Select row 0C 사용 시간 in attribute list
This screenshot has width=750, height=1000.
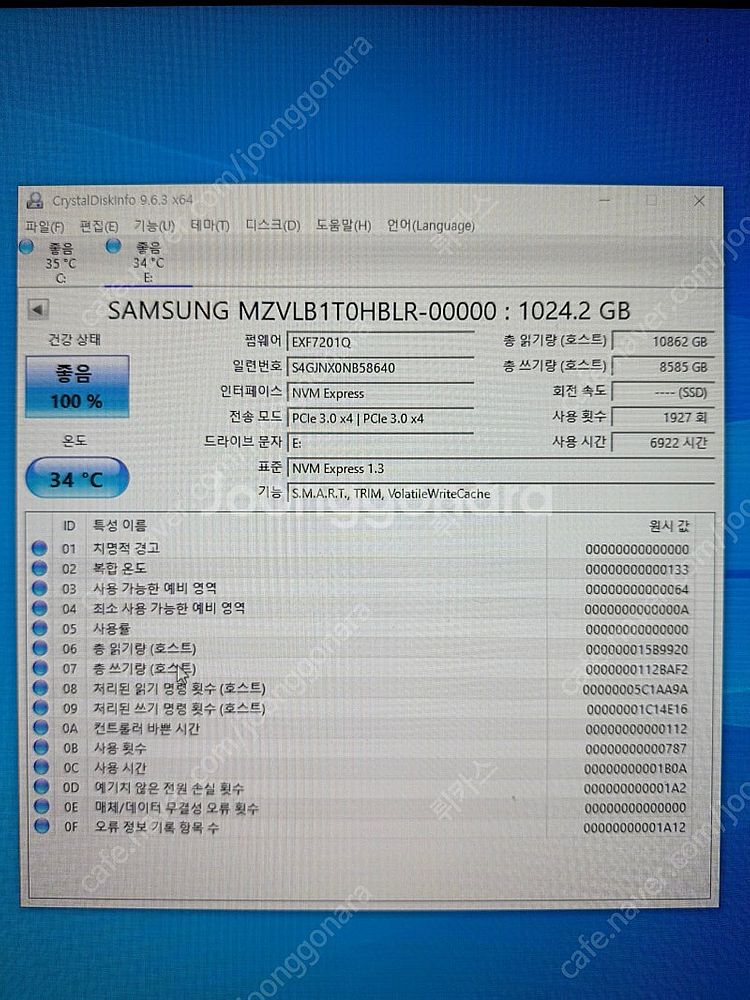click(361, 768)
